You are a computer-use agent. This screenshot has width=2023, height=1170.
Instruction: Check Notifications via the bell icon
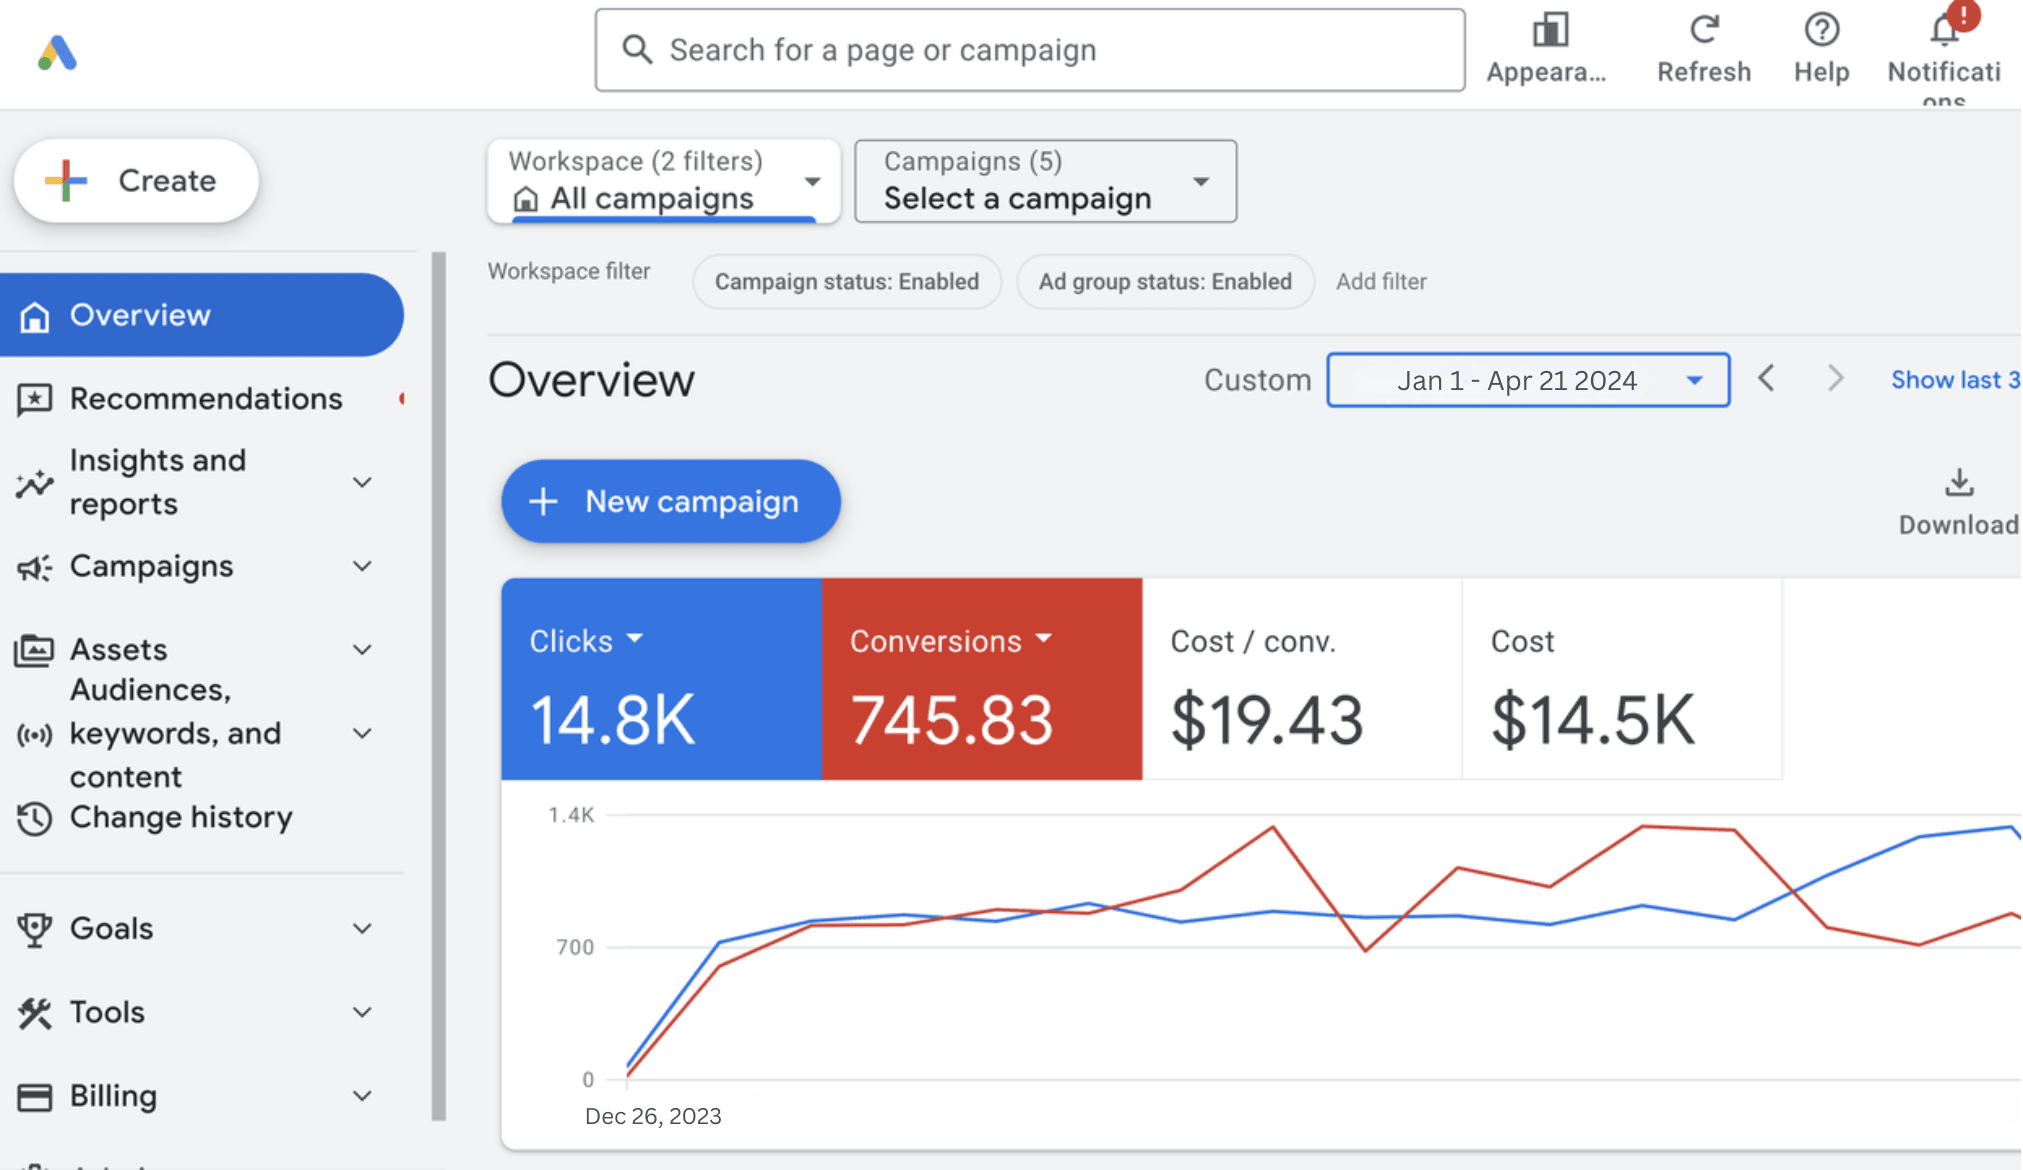(1943, 30)
